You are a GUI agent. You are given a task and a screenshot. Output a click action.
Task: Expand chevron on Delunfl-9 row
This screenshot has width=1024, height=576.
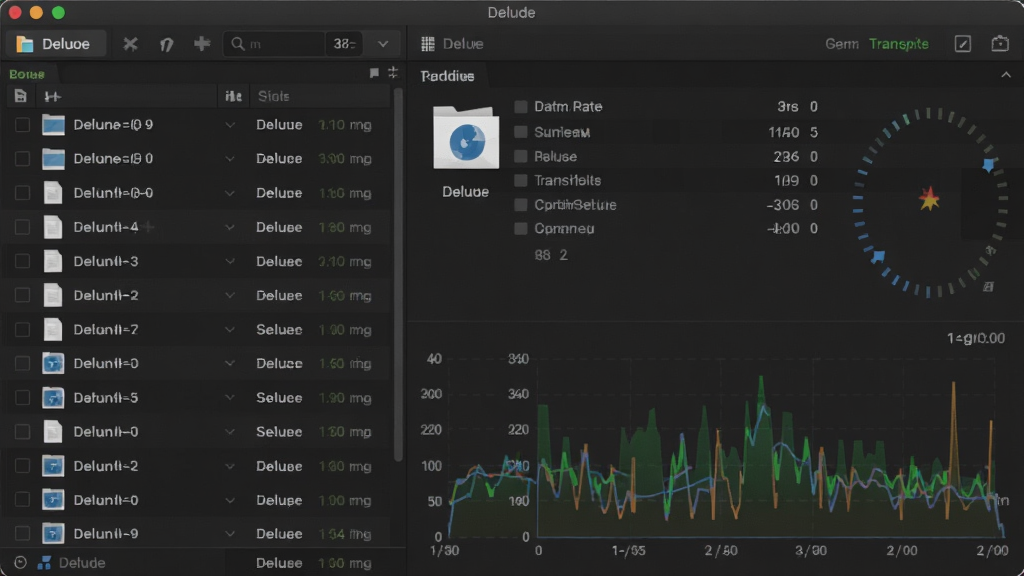click(x=230, y=534)
